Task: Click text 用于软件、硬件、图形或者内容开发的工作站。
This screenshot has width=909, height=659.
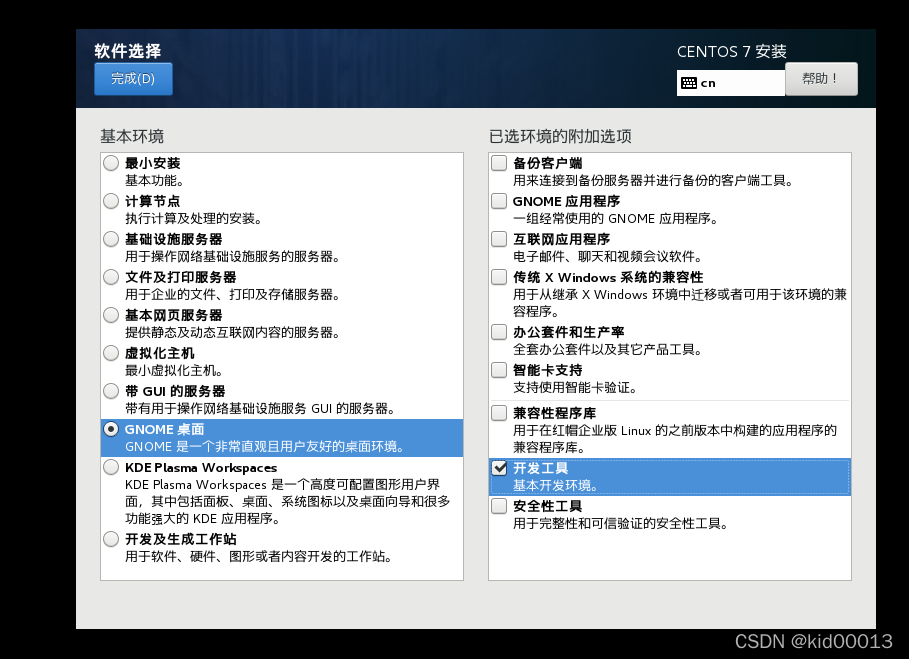Action: pos(259,557)
